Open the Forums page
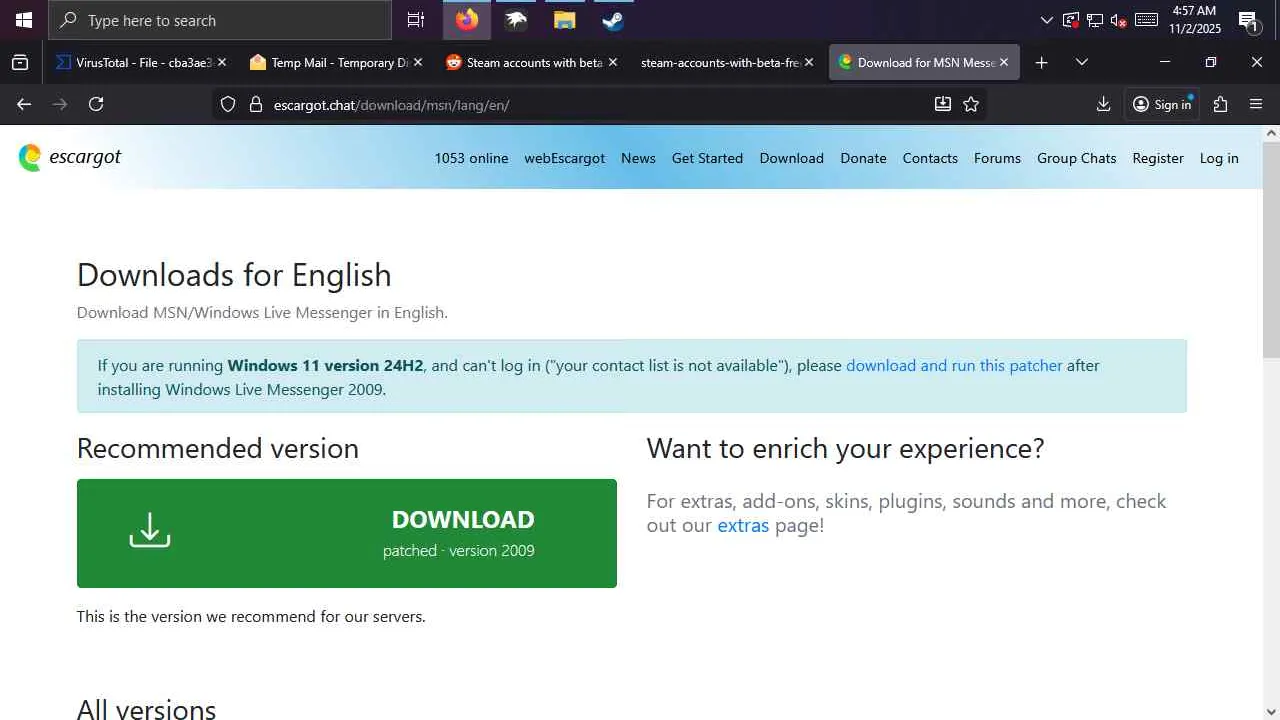Screen dimensions: 1280x720 click(997, 158)
